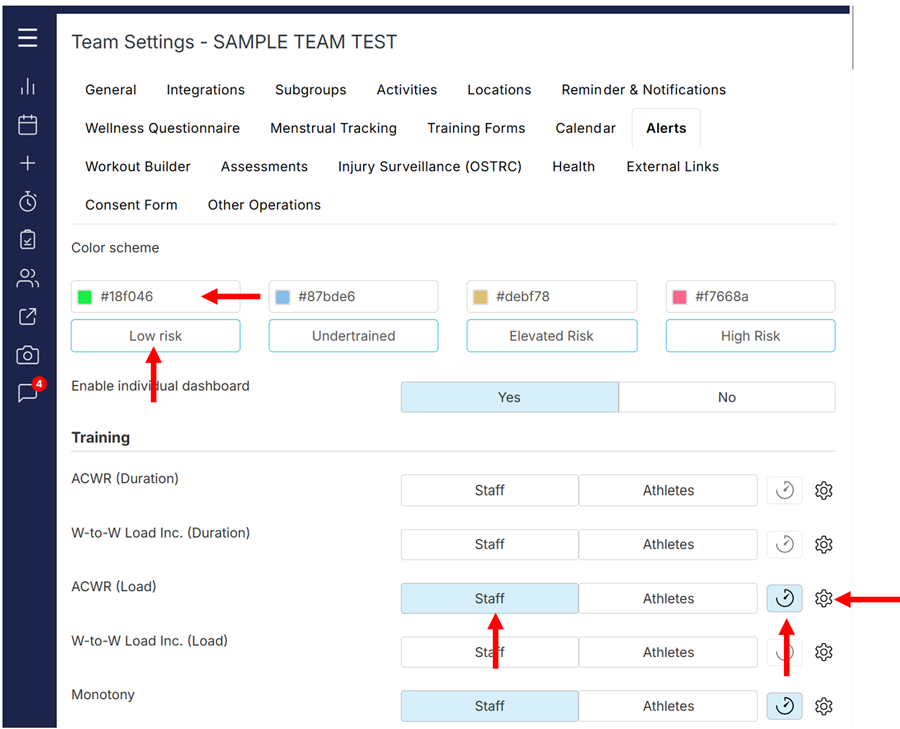Select the Alerts tab

666,128
